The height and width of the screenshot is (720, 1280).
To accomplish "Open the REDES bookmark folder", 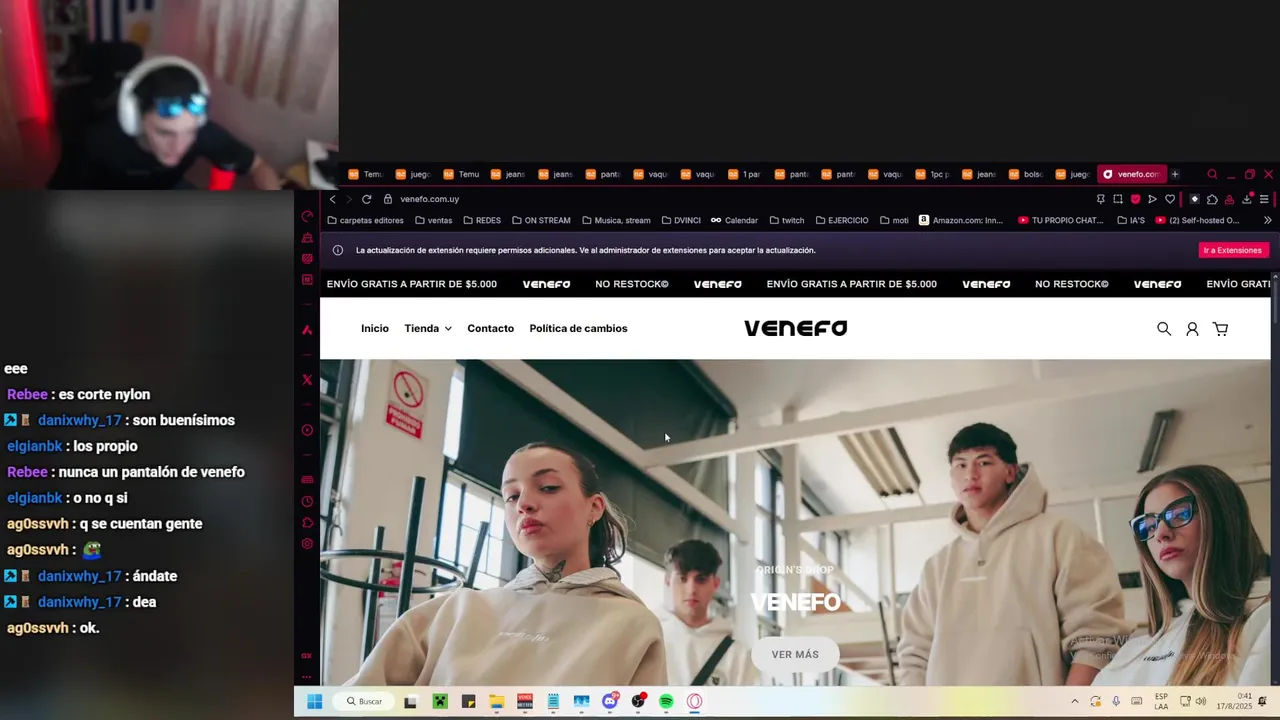I will (x=482, y=220).
